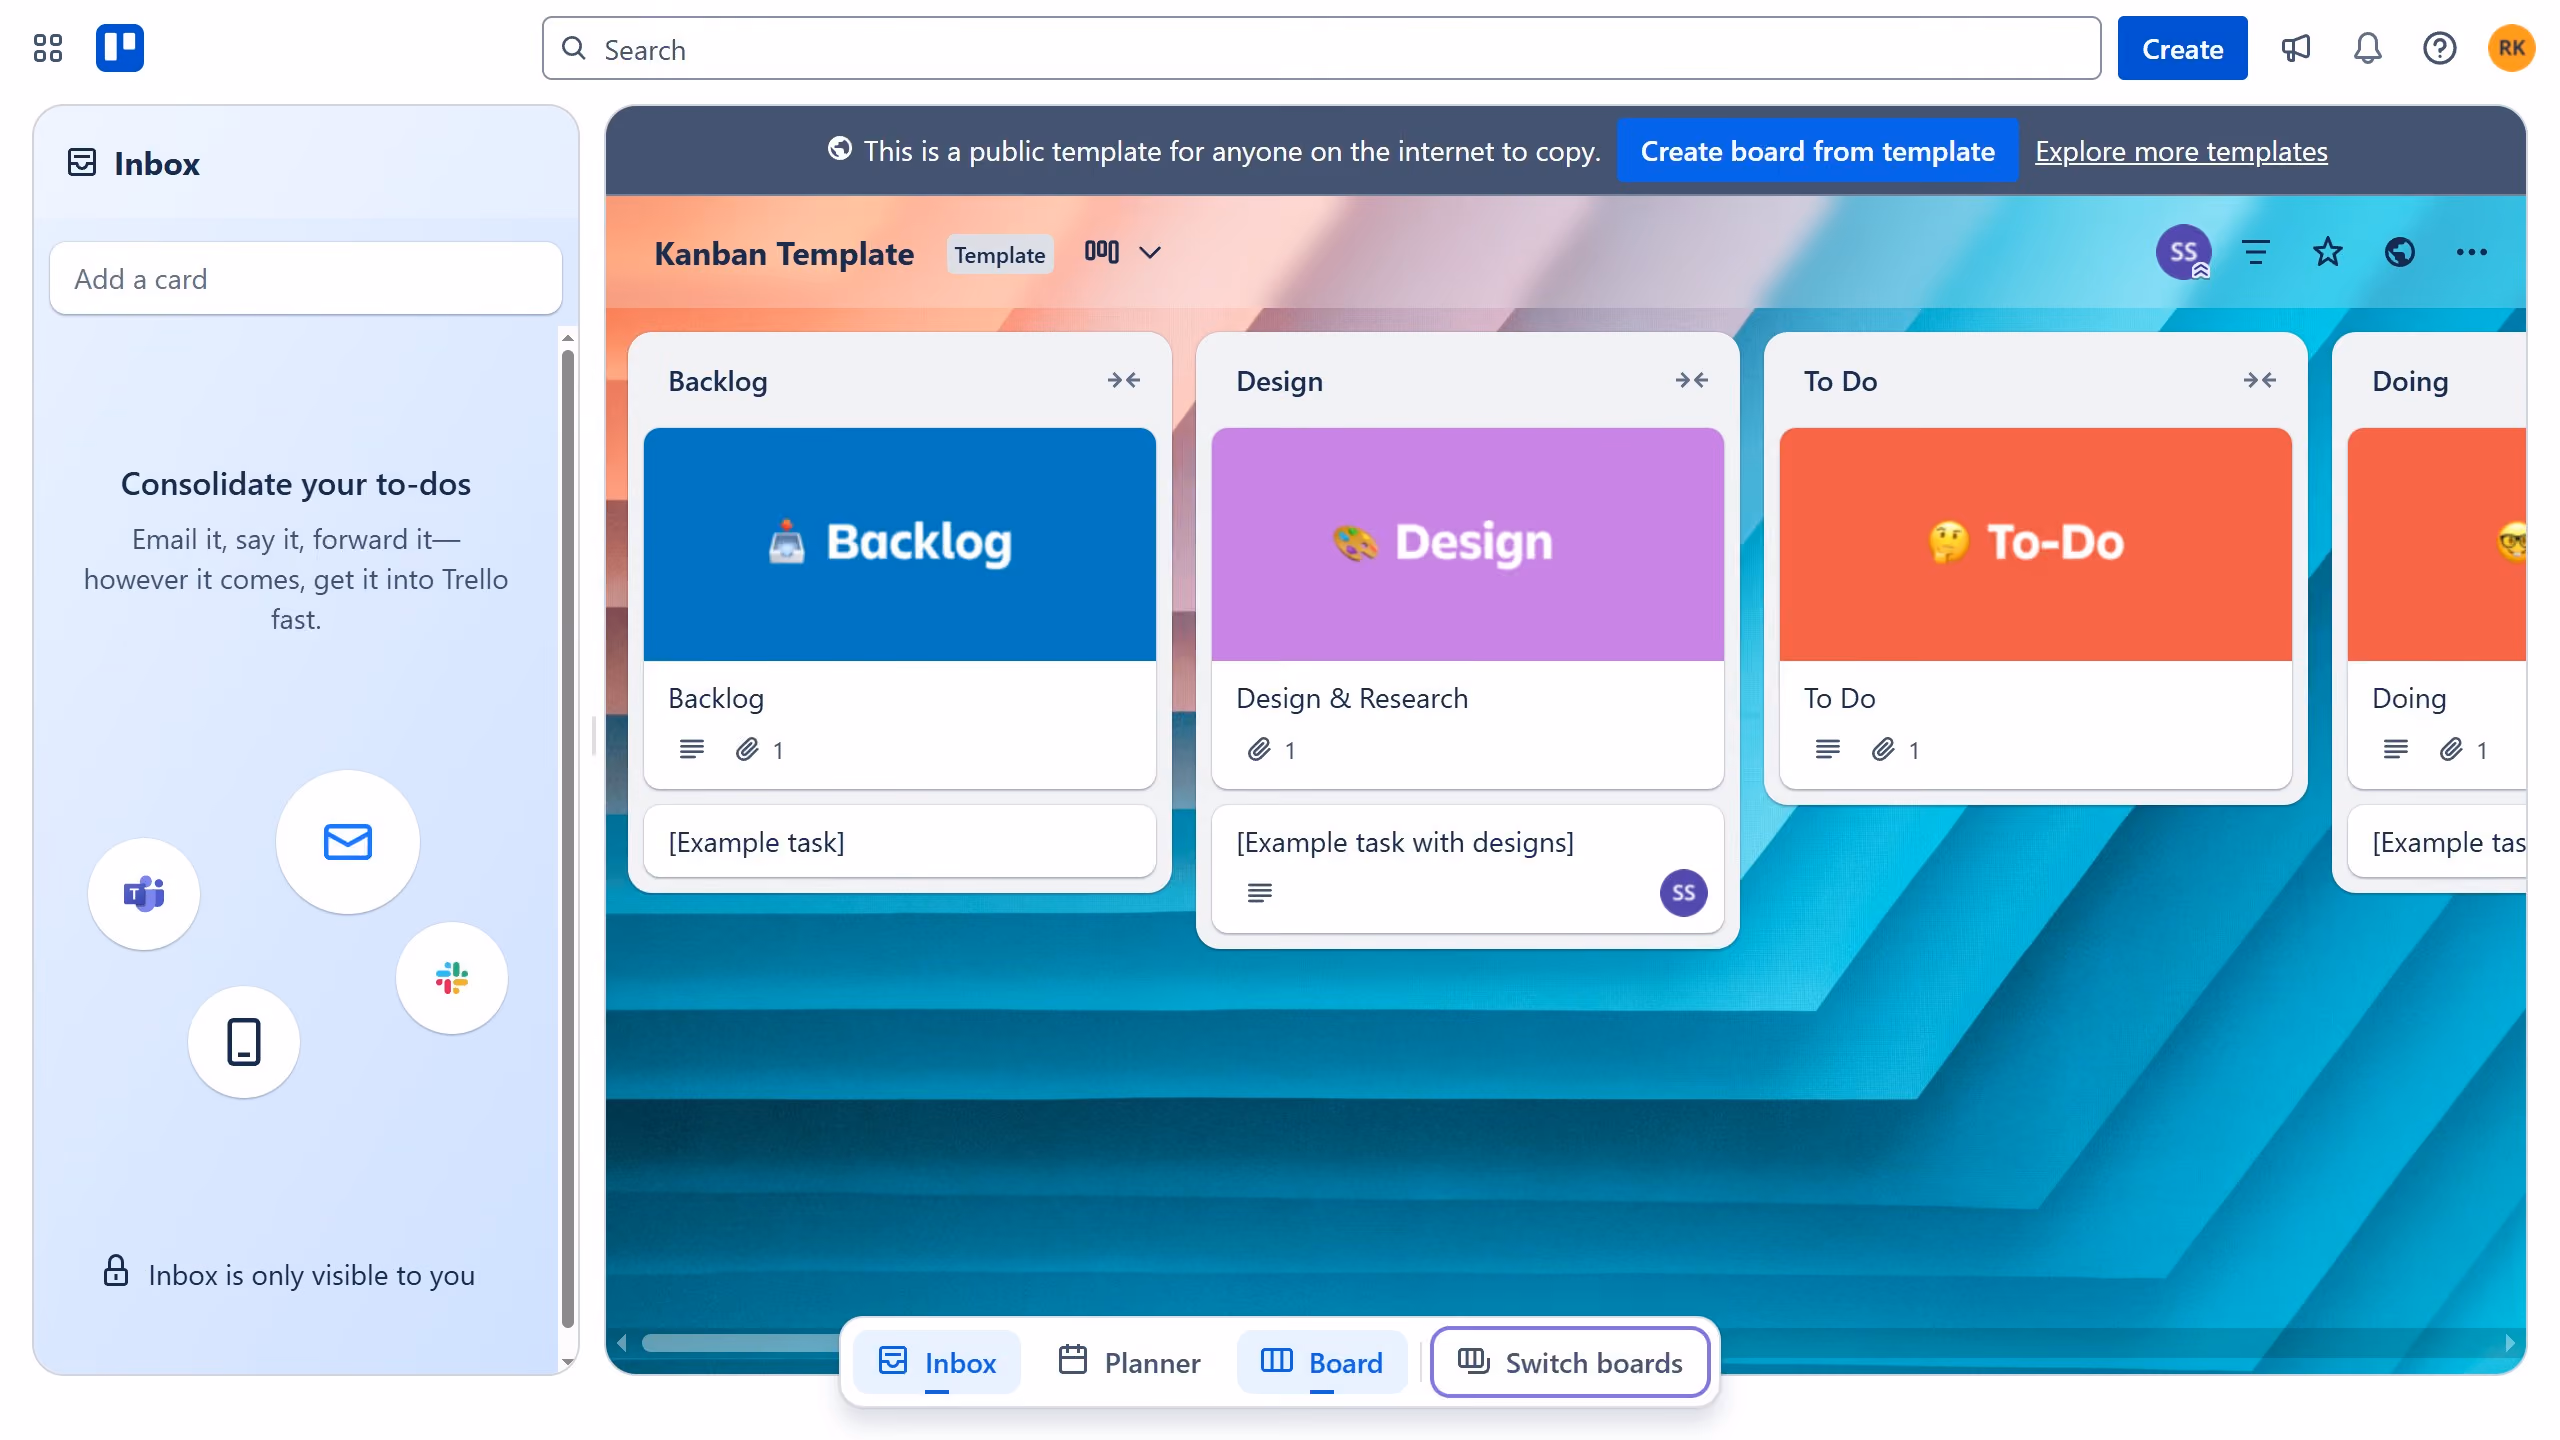Screen dimensions: 2560x1440
Task: Open the board filter icon
Action: 2256,252
